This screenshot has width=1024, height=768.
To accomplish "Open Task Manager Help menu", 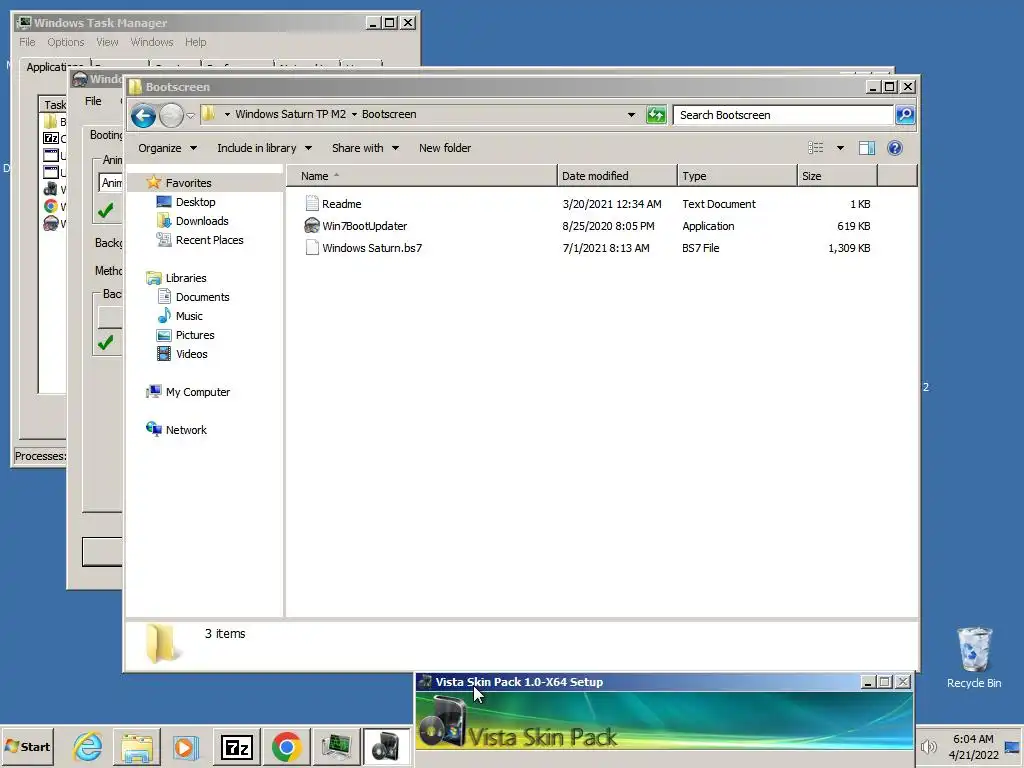I will coord(195,42).
